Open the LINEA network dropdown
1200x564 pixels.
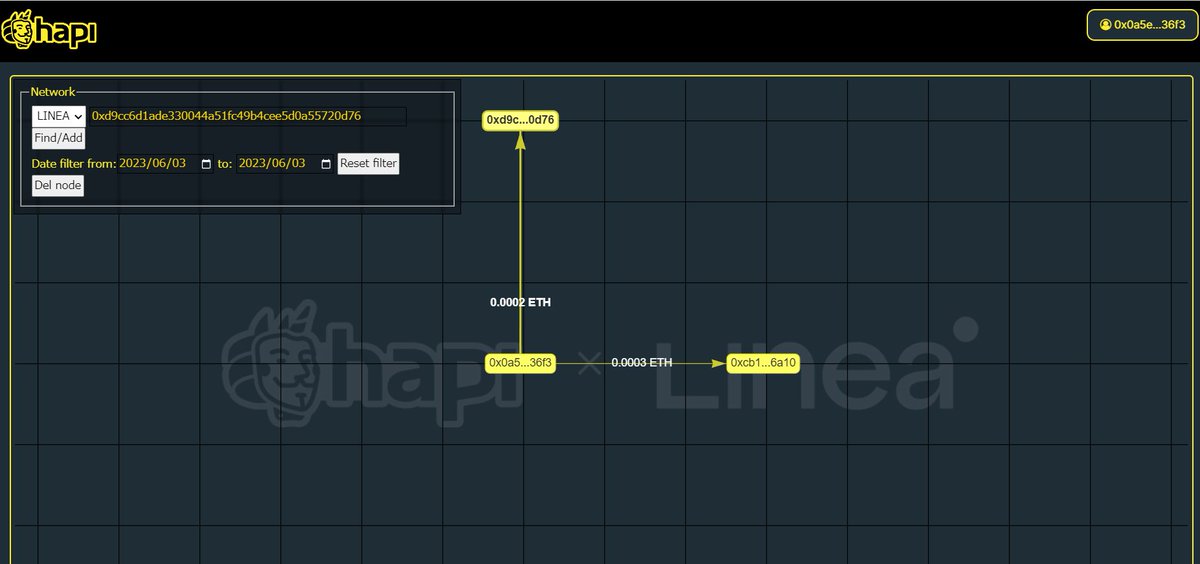coord(59,116)
